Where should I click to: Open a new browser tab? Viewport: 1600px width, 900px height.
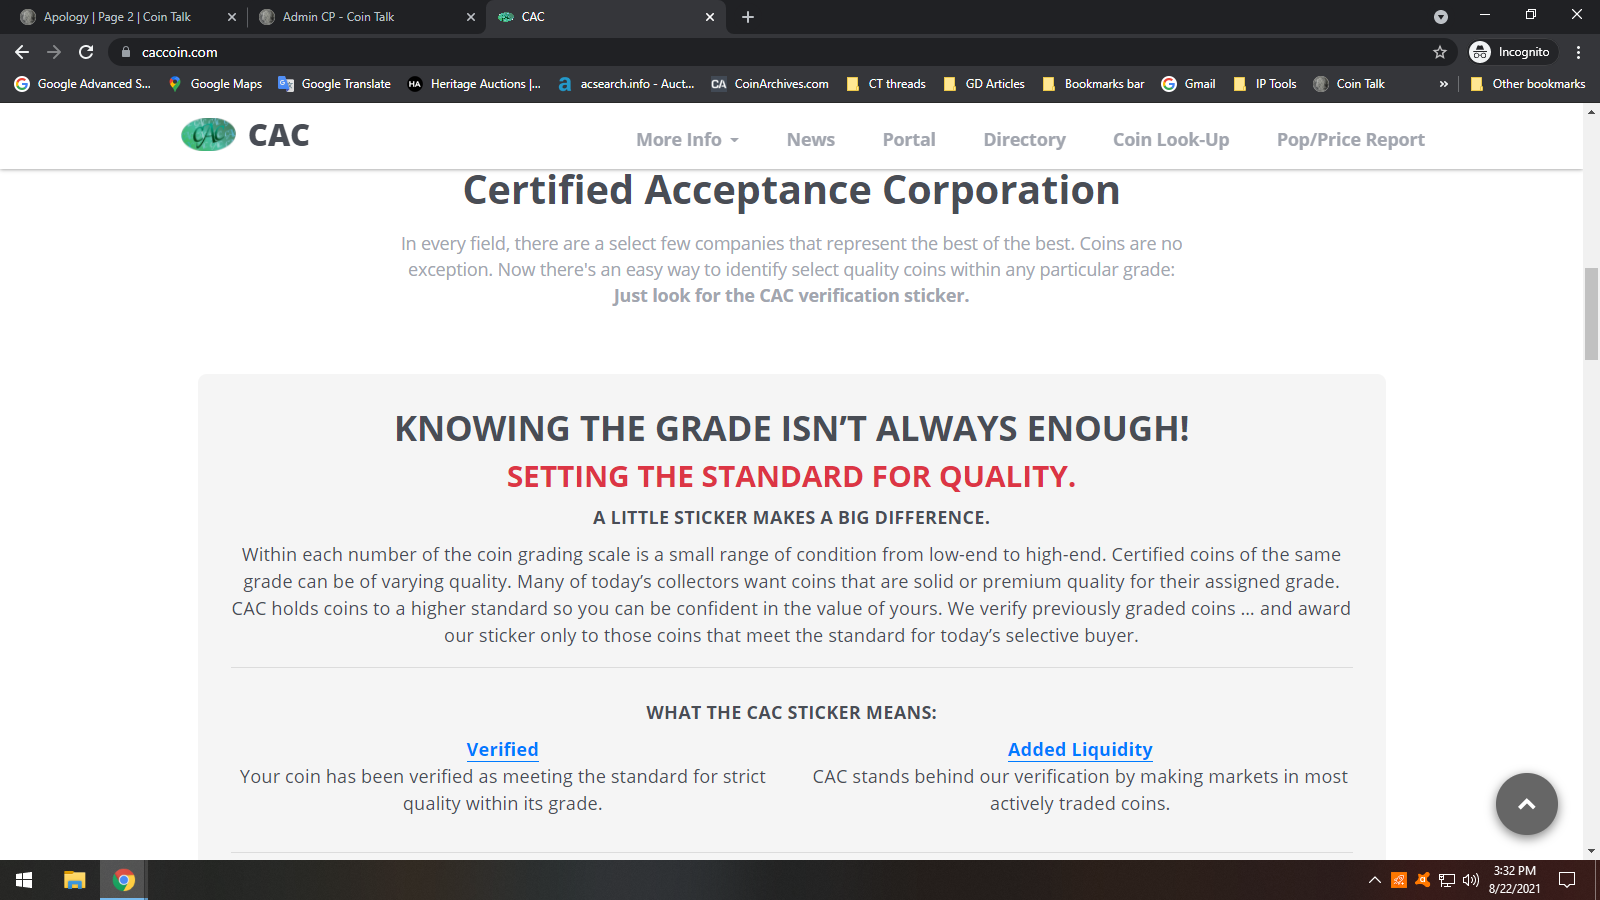point(748,17)
